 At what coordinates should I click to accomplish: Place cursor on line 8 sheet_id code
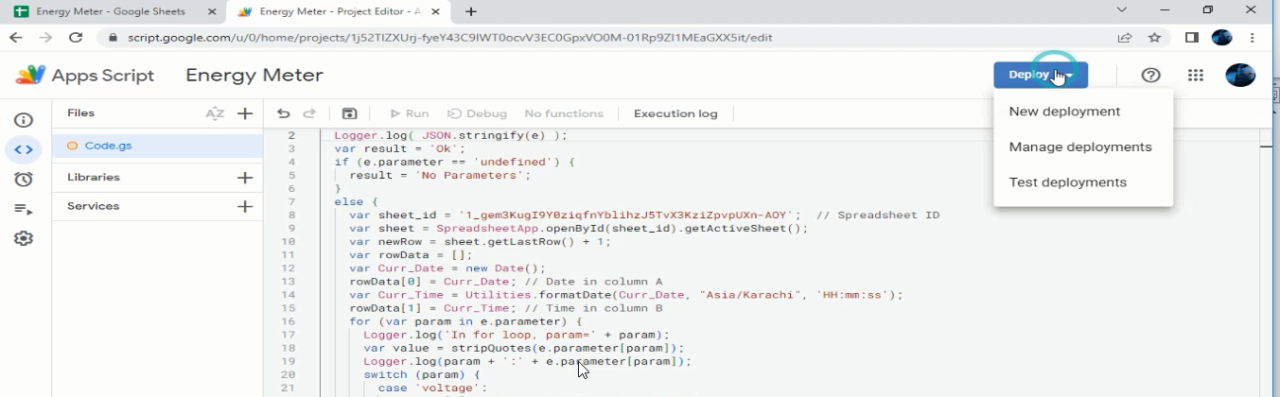(x=575, y=215)
